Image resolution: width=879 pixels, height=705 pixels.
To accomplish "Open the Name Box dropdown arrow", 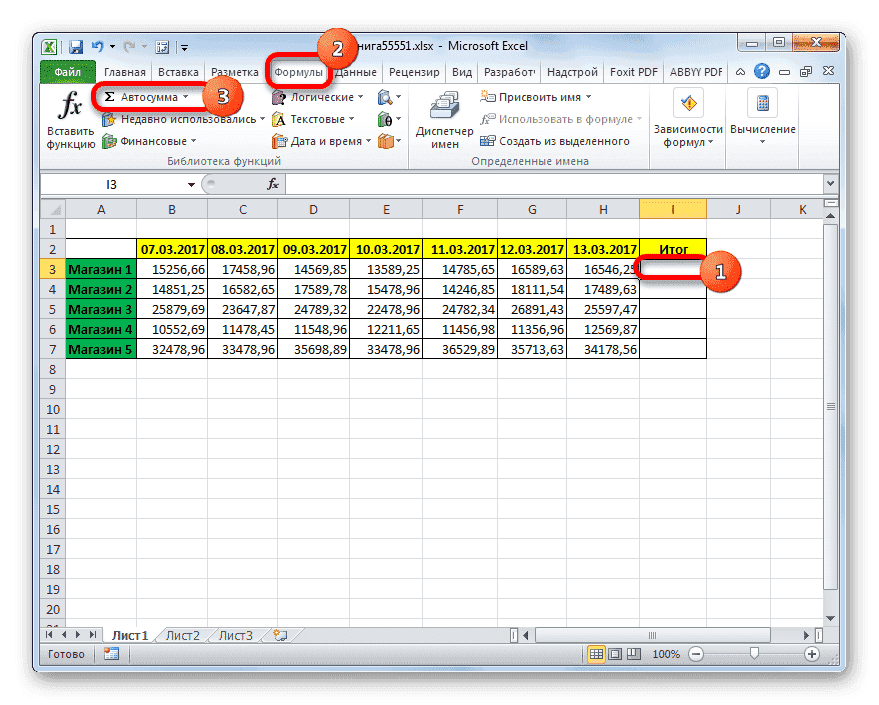I will coord(191,186).
